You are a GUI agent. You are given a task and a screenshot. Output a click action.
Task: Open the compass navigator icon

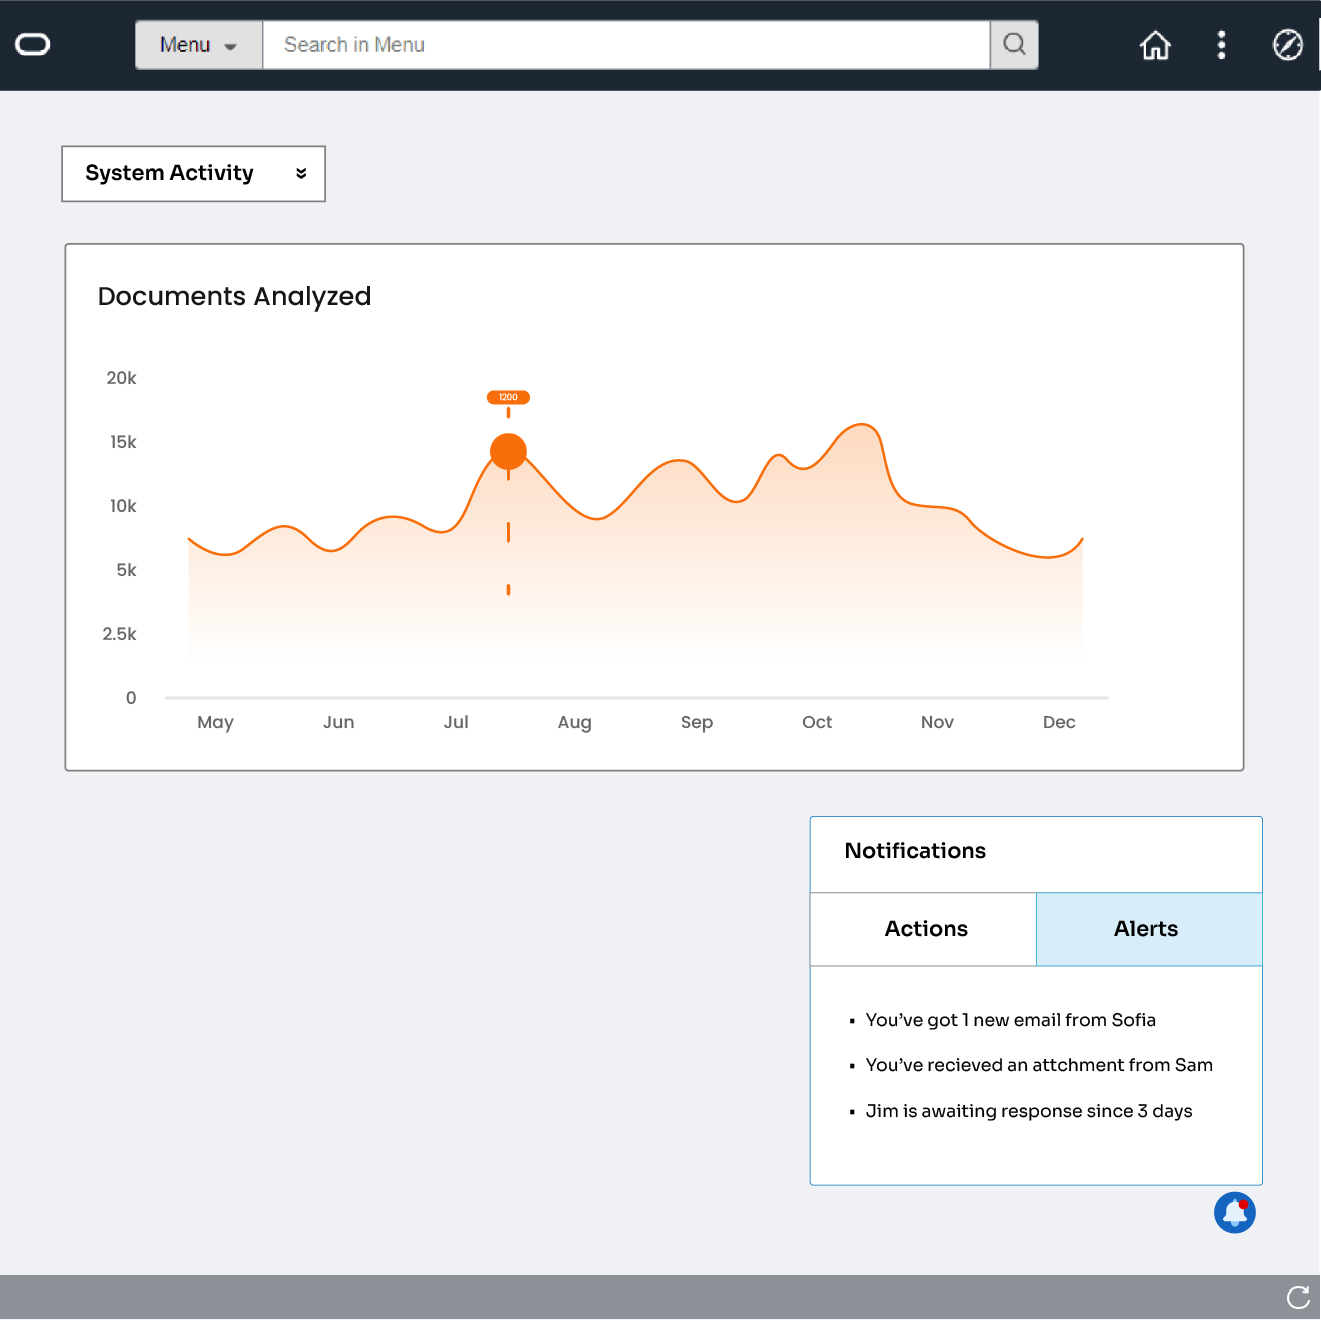click(1287, 45)
